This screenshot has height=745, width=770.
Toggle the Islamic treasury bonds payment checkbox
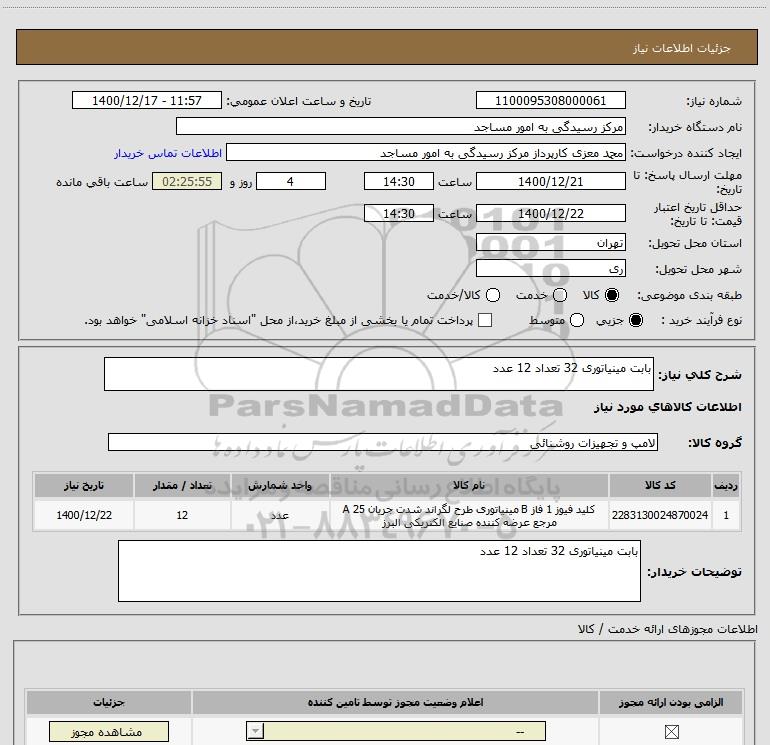(x=485, y=320)
